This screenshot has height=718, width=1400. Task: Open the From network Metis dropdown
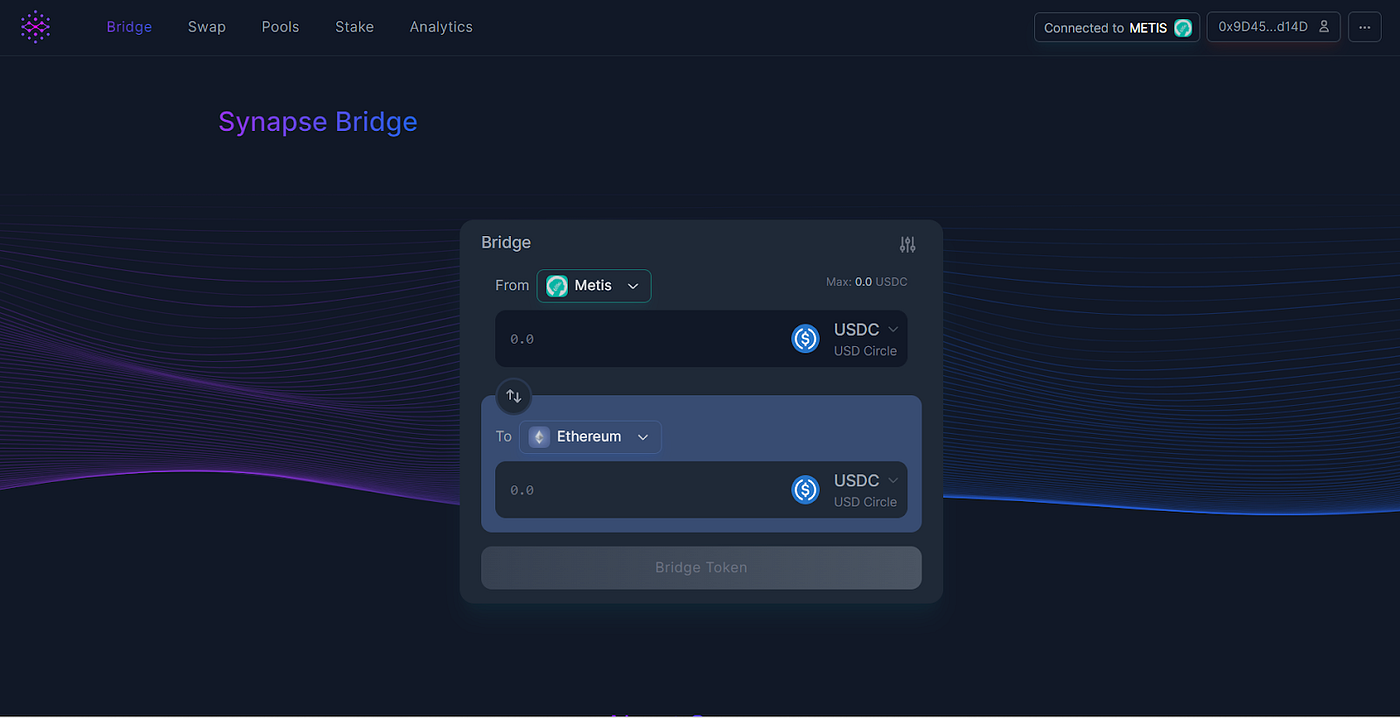(x=593, y=285)
